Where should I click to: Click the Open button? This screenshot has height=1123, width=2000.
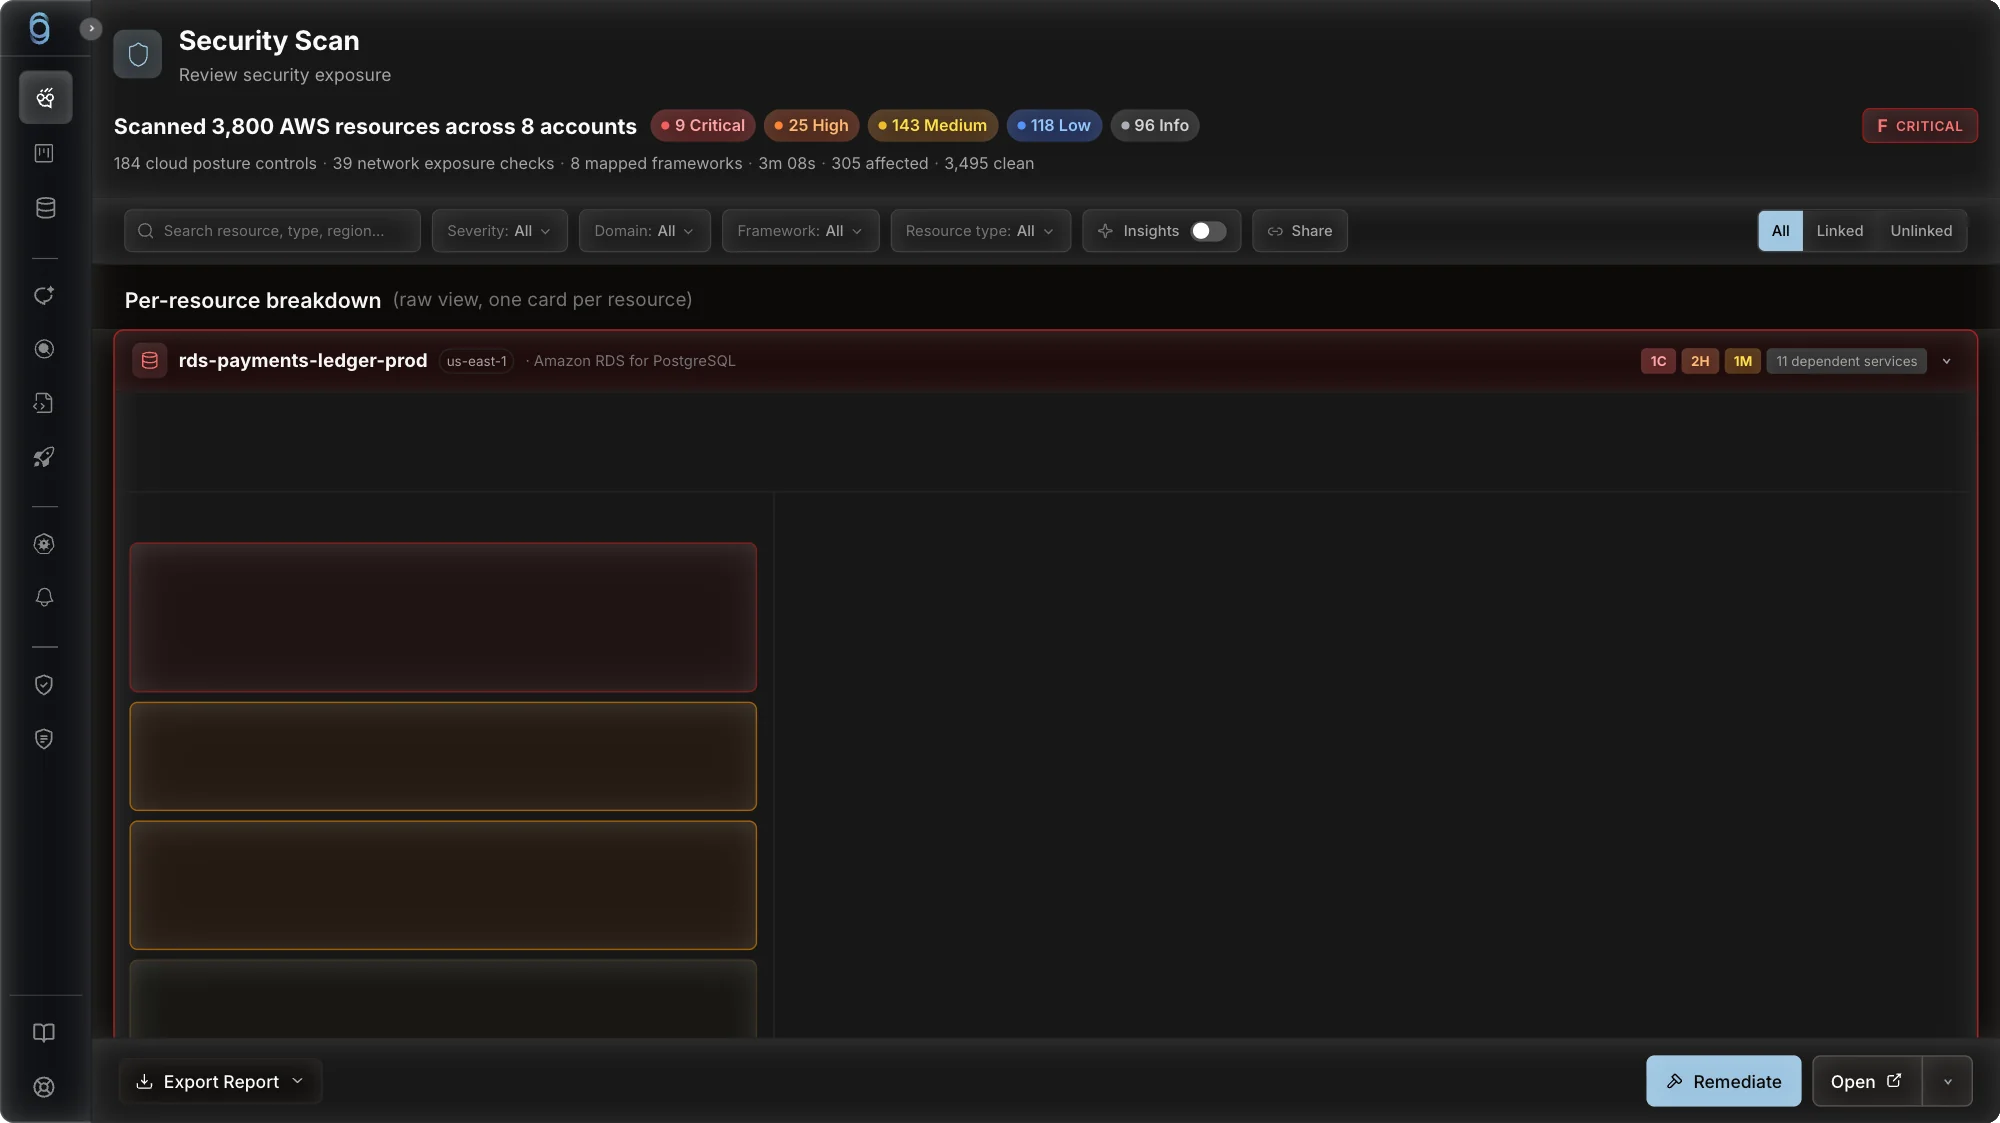click(1866, 1081)
